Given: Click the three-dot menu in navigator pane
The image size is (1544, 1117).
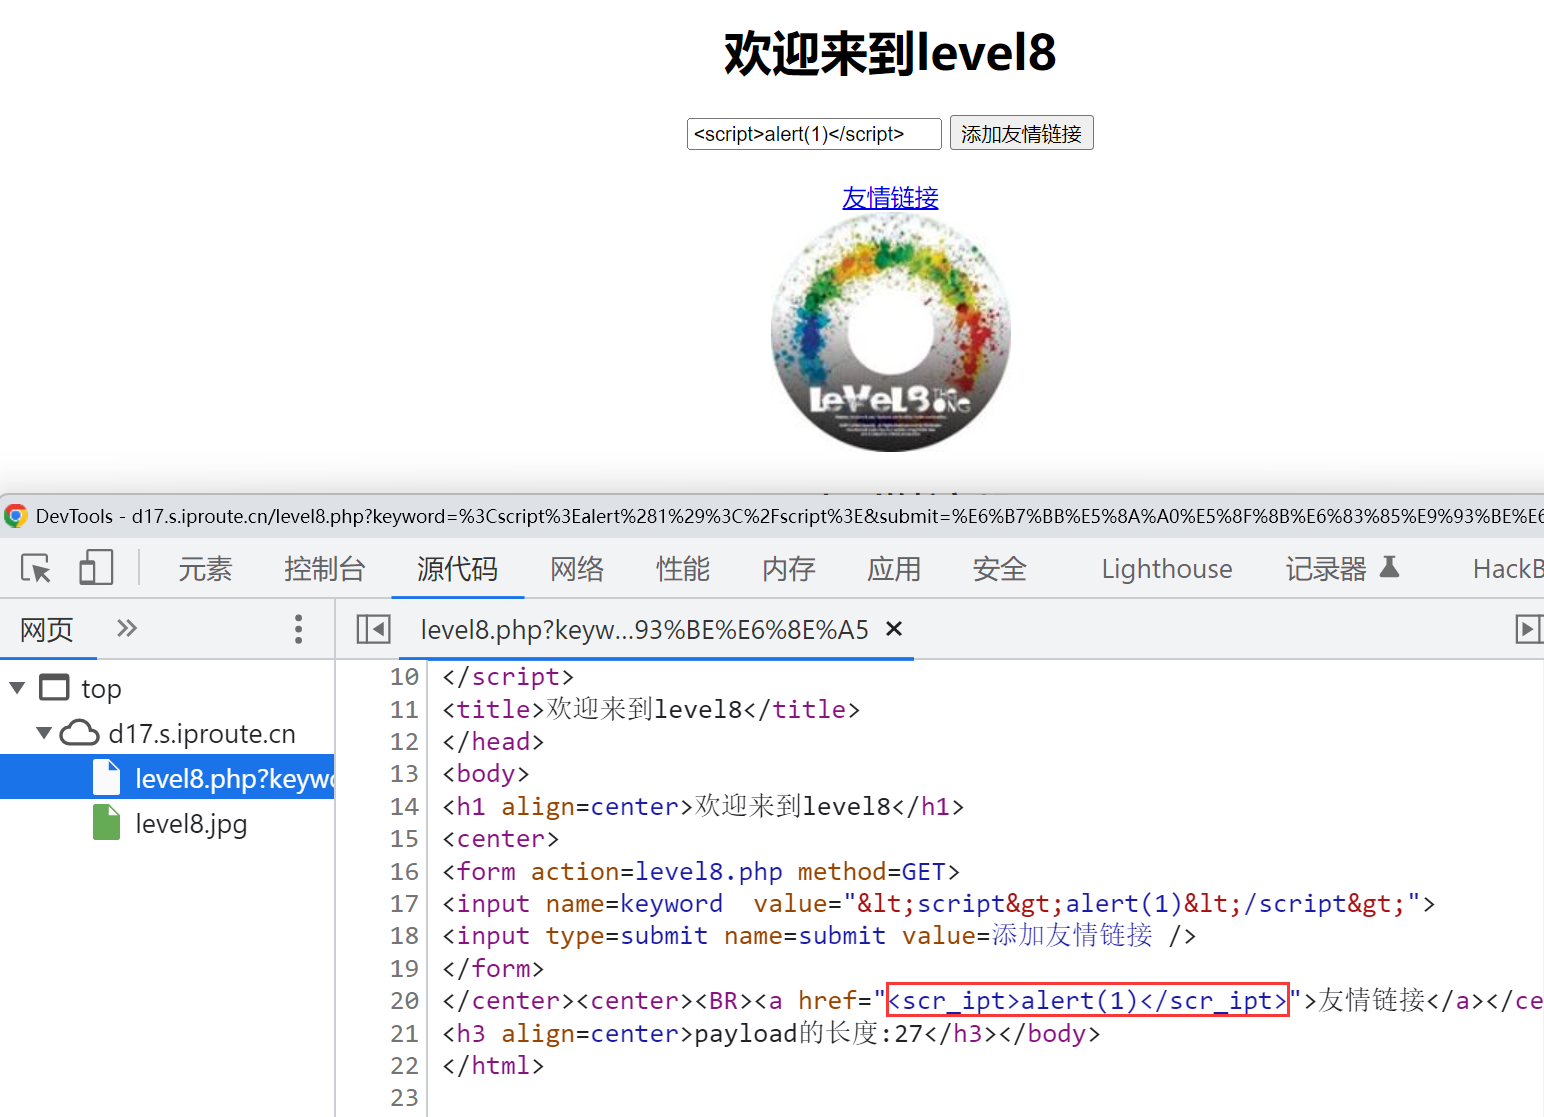Looking at the screenshot, I should coord(298,629).
